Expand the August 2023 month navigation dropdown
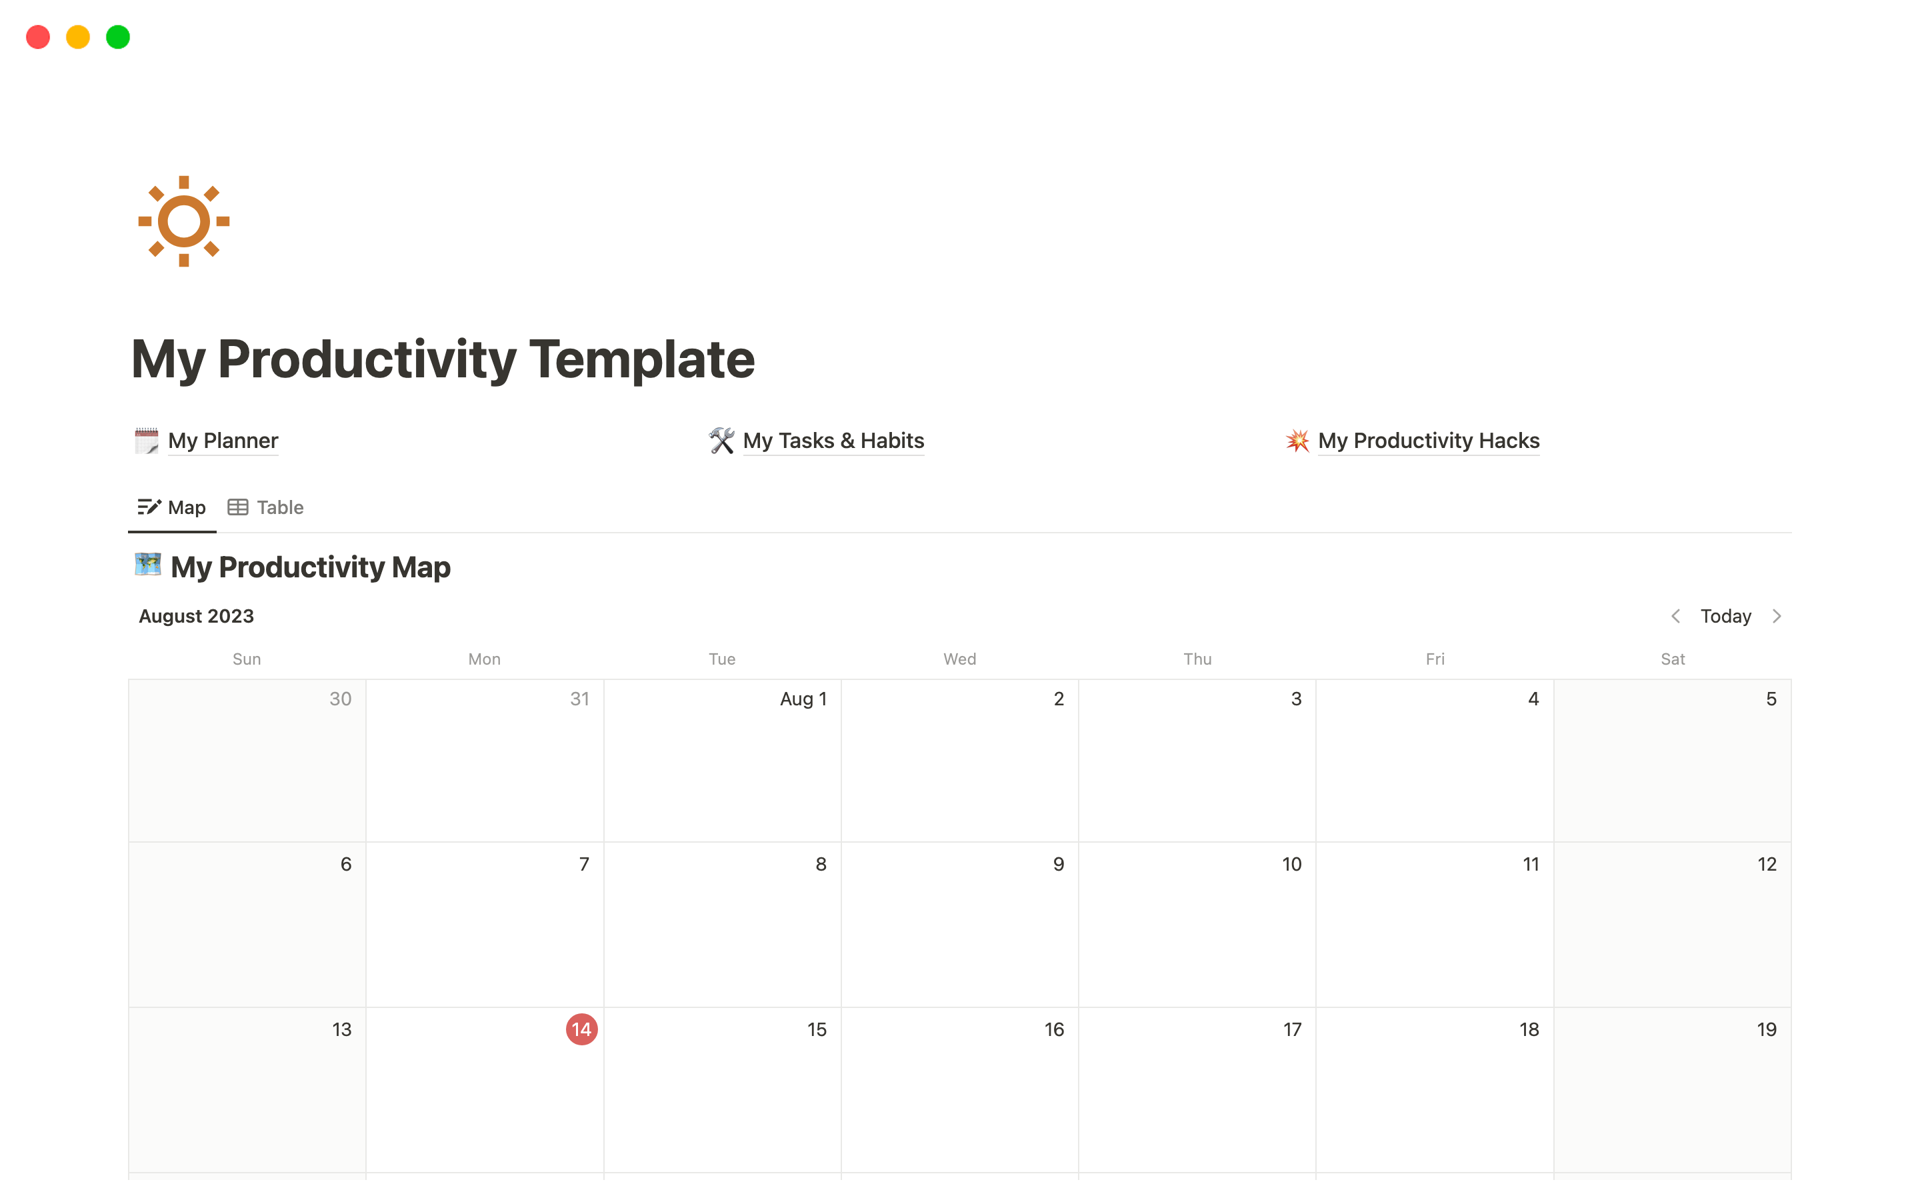Screen dimensions: 1920x1200 click(195, 615)
